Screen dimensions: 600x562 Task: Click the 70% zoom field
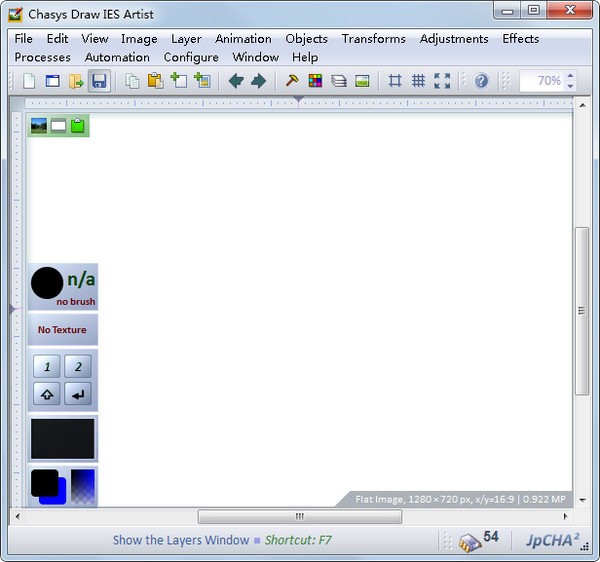542,81
